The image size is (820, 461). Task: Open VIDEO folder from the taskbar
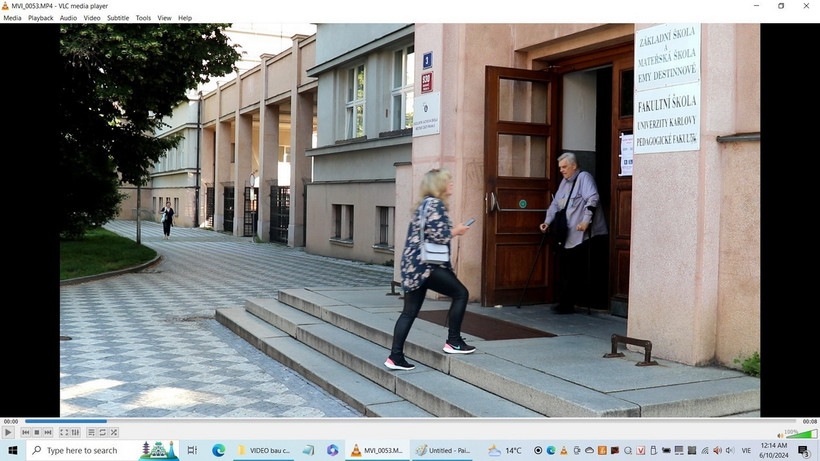[x=262, y=450]
